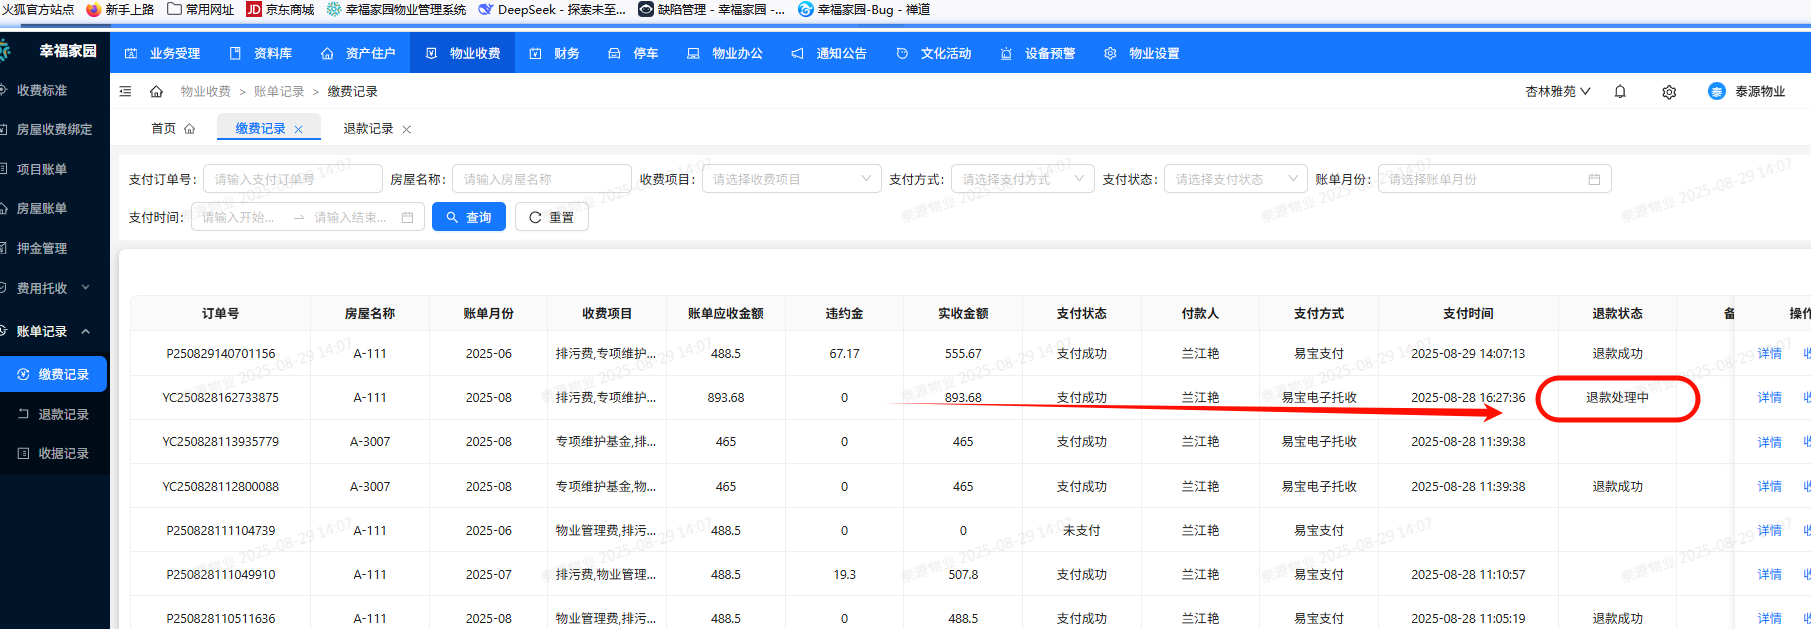Open 详情 for order P250829140701156

(x=1769, y=354)
